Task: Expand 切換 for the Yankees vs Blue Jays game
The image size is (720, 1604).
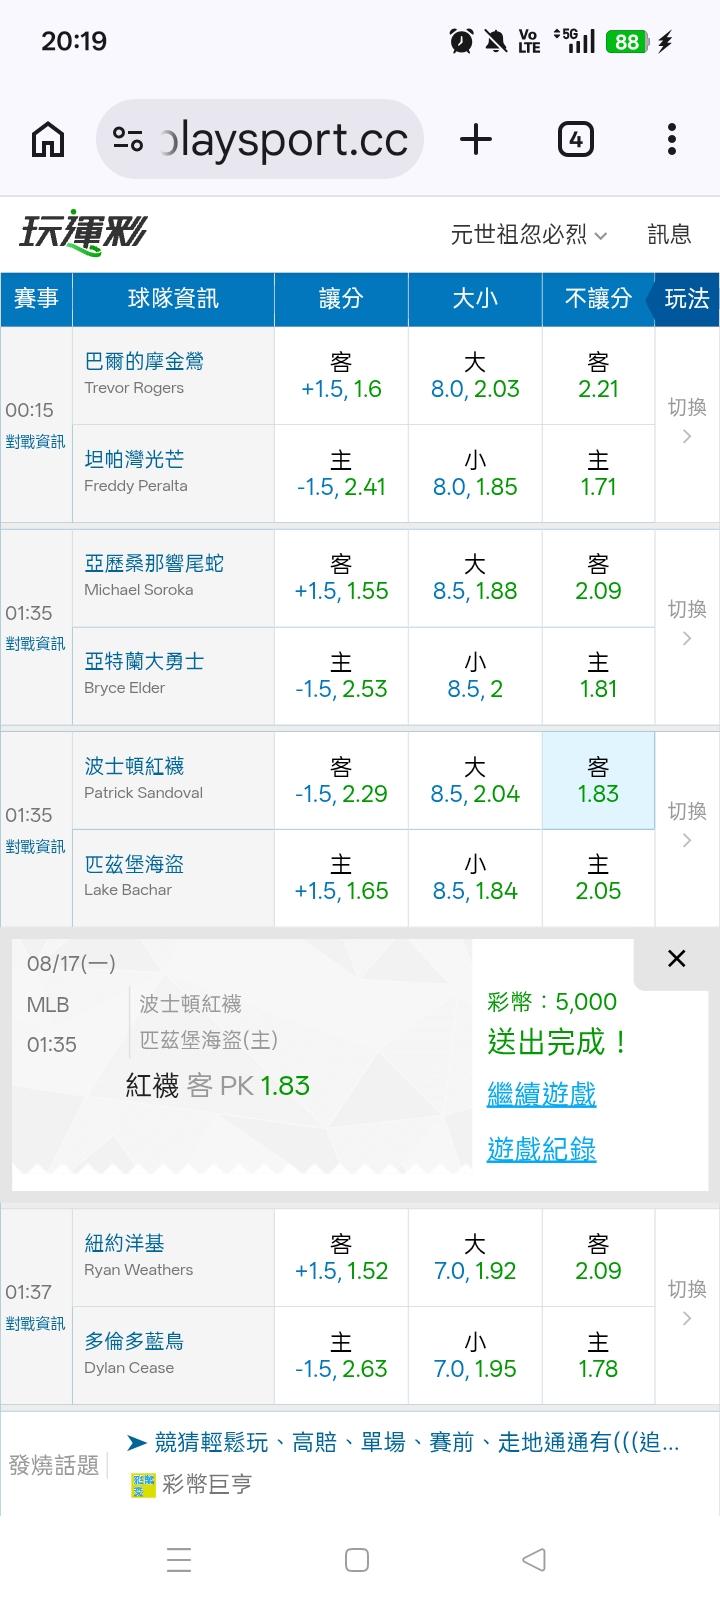Action: click(687, 1303)
